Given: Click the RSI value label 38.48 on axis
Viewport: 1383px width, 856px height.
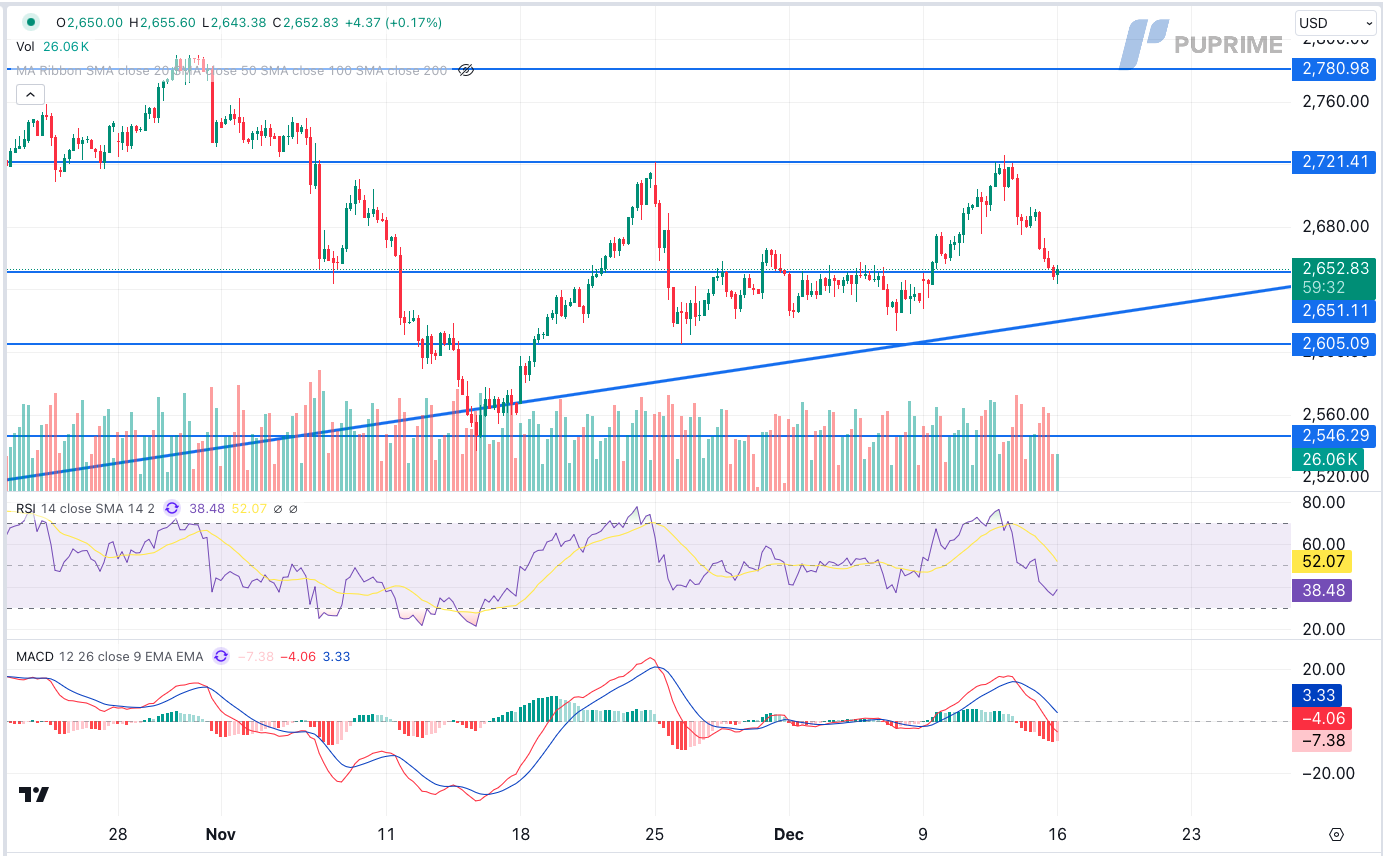Looking at the screenshot, I should 1321,590.
